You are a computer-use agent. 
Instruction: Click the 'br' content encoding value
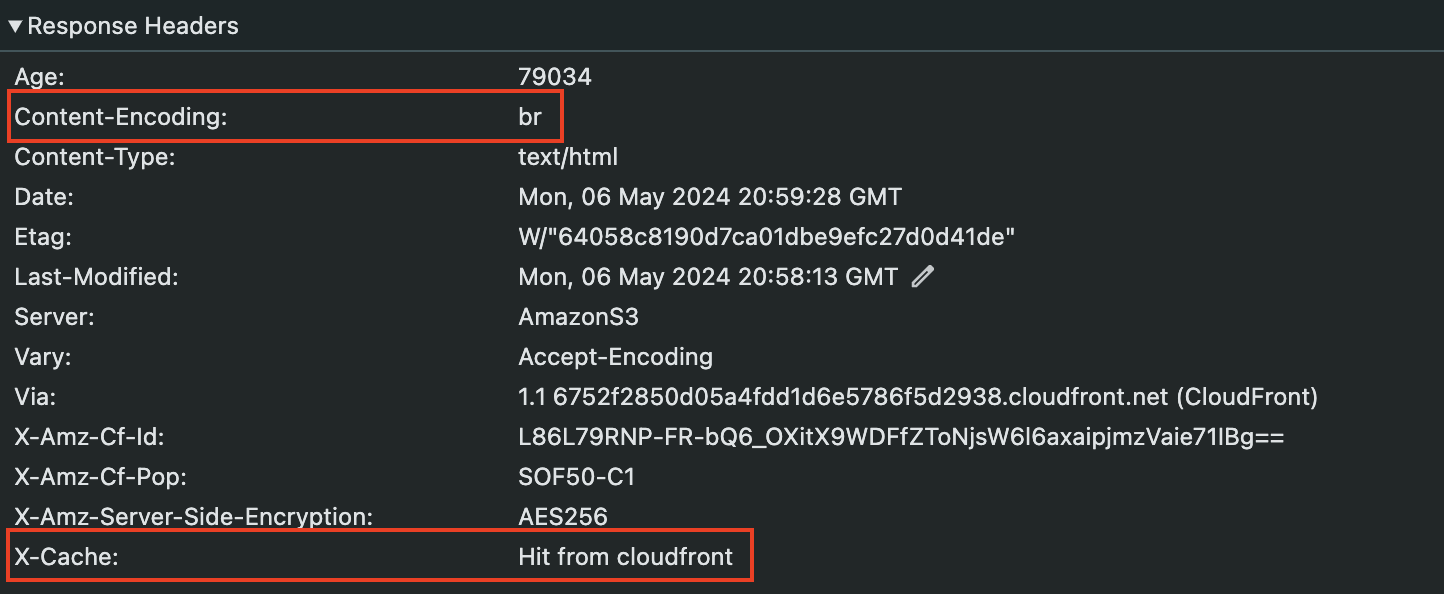pyautogui.click(x=530, y=117)
